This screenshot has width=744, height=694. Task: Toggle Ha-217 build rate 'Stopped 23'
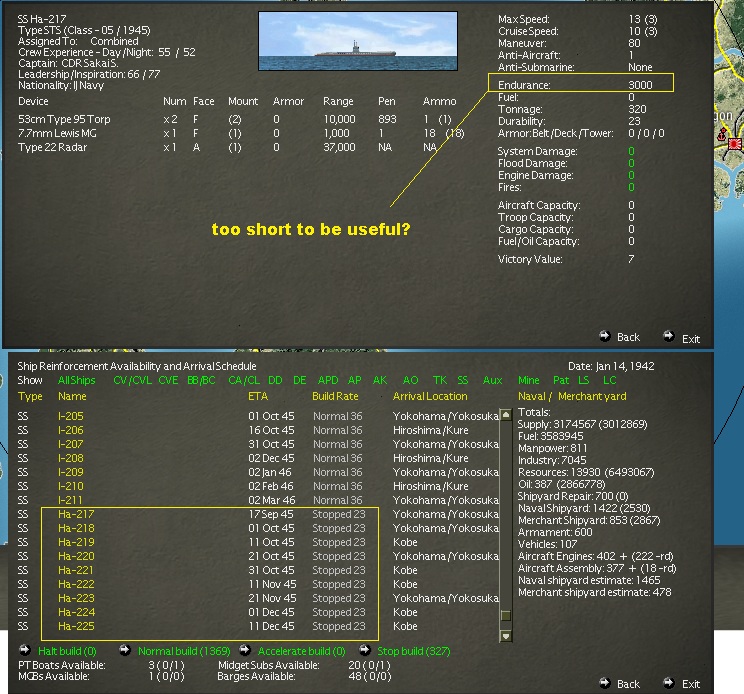[x=339, y=514]
